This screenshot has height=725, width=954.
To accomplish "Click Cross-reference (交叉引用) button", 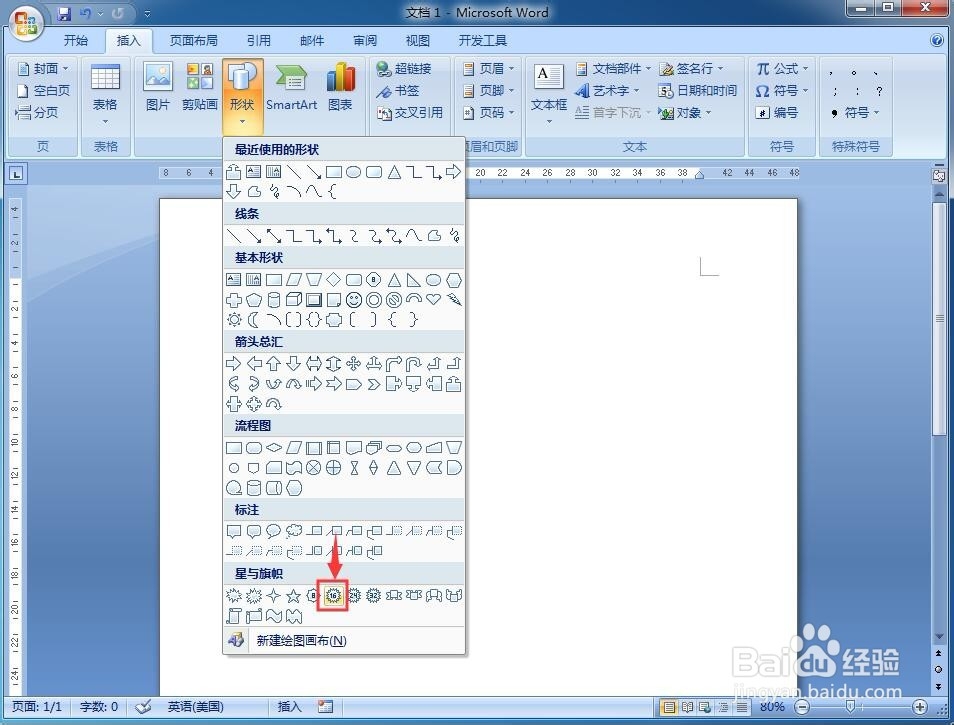I will pyautogui.click(x=410, y=113).
